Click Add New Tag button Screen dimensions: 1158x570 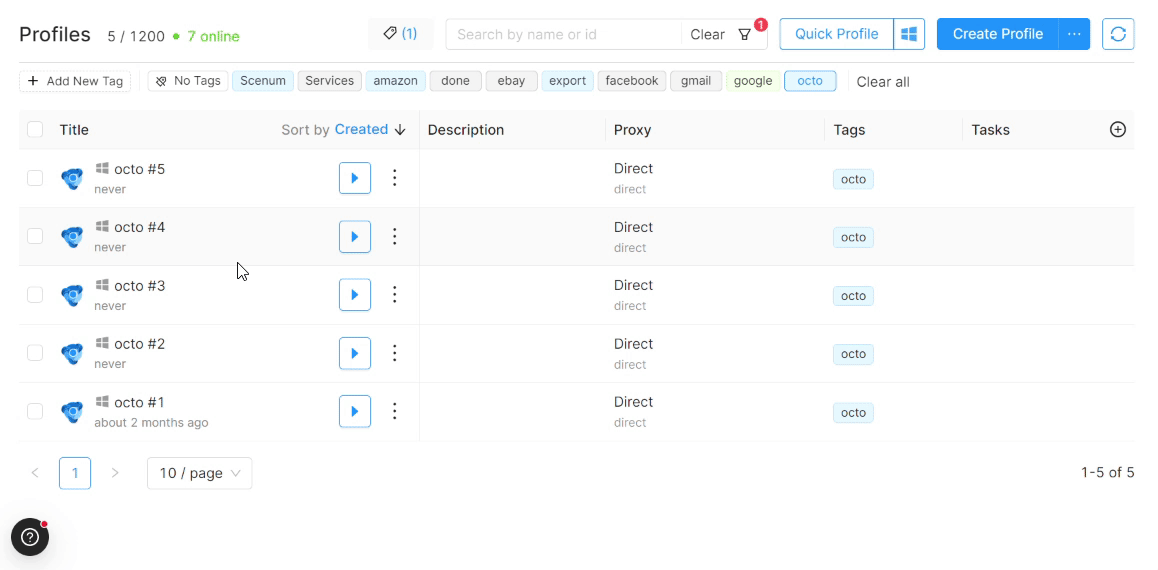[x=75, y=81]
